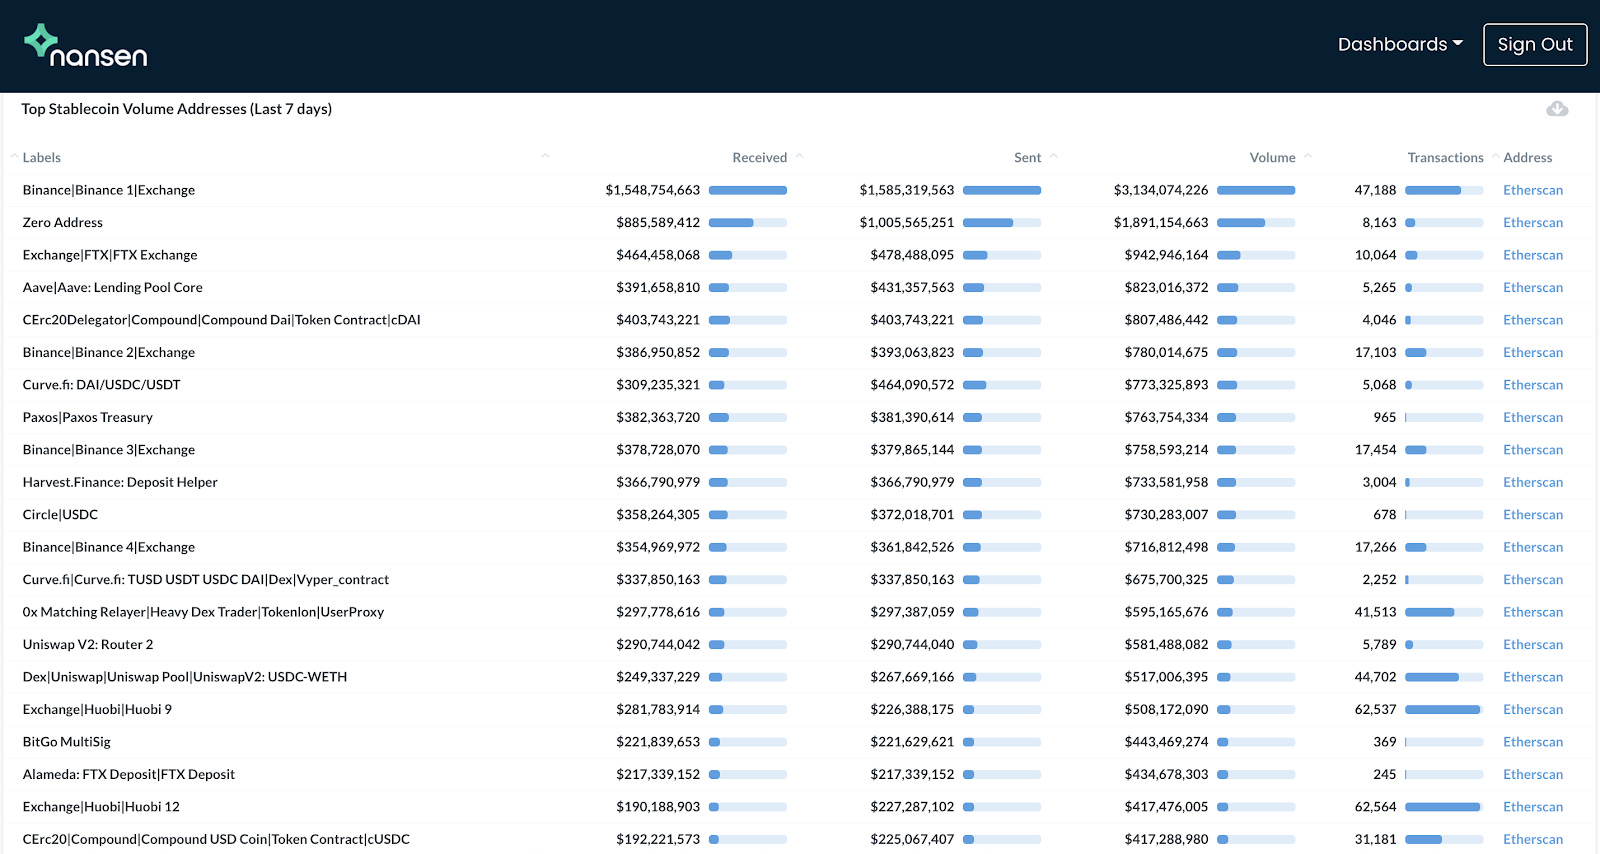Select the Alameda: FTX Deposit label
The width and height of the screenshot is (1600, 854).
tap(129, 775)
